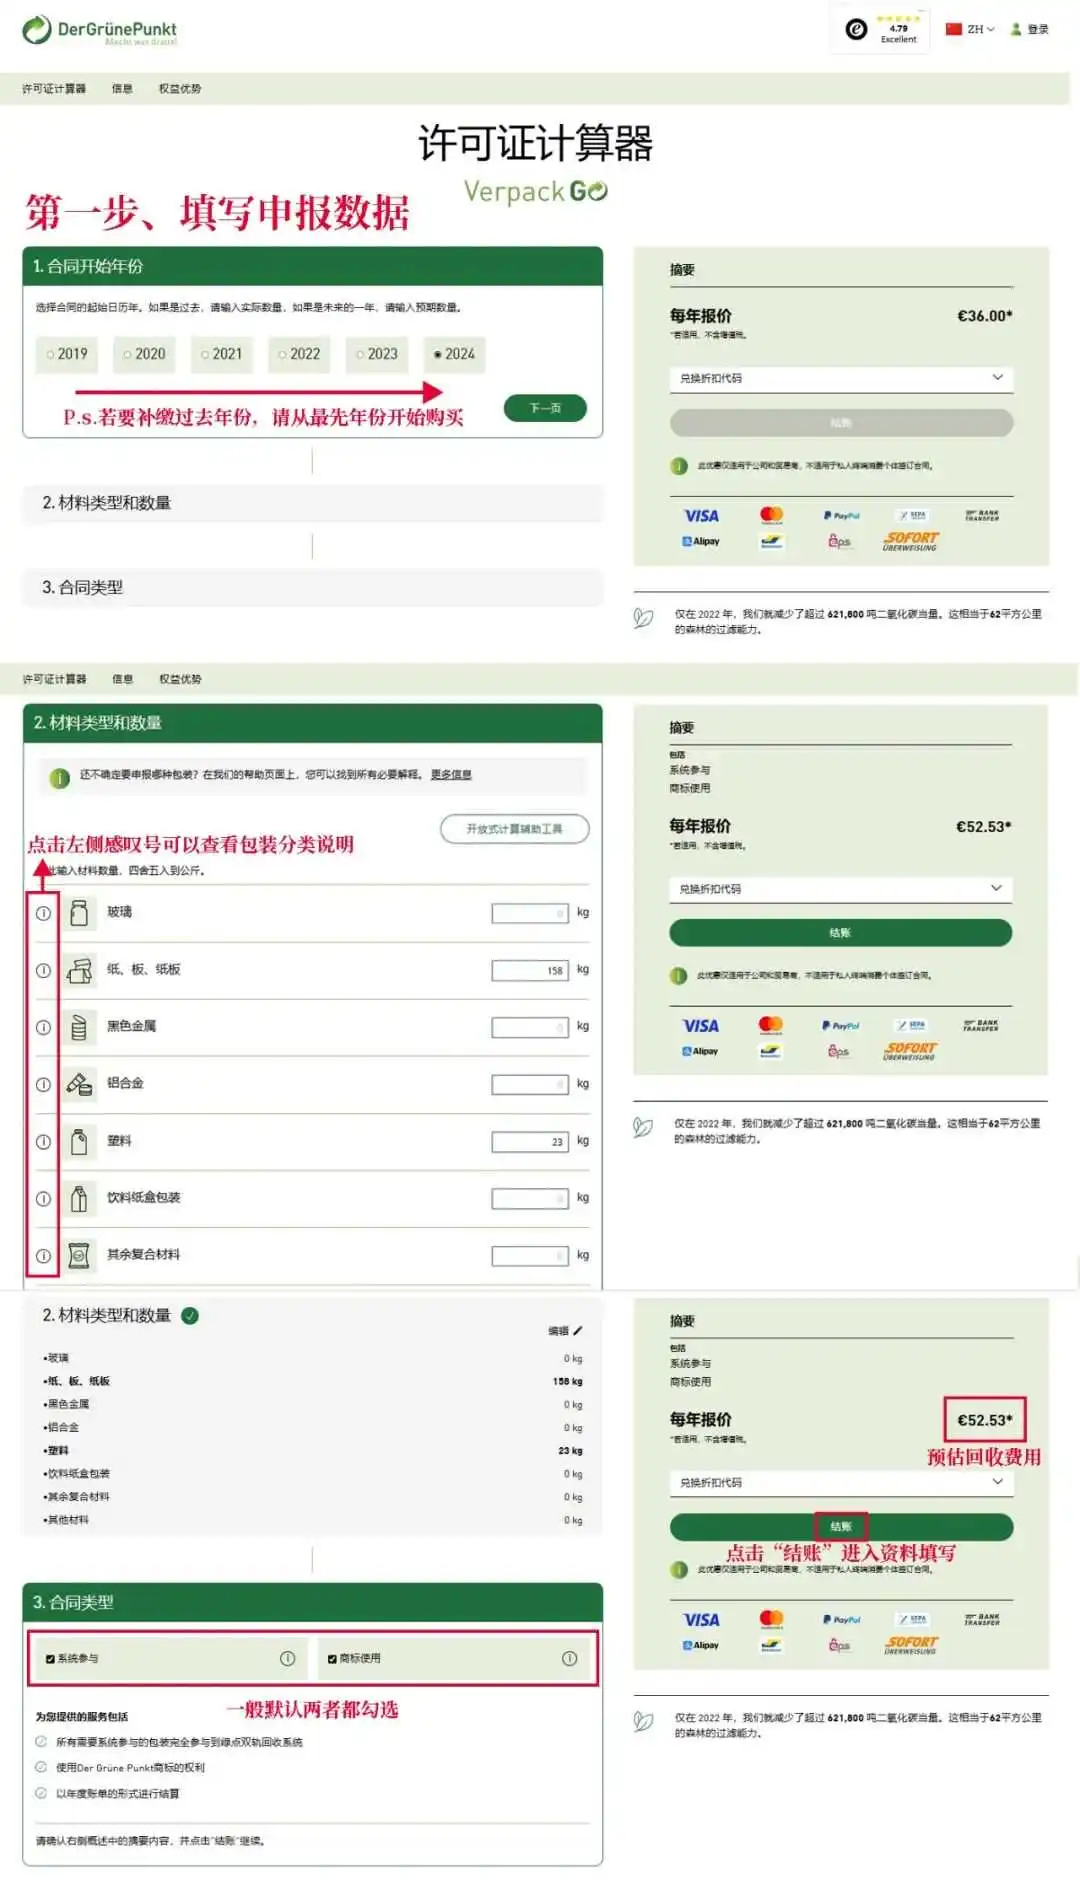Open 信息 menu below the DerGrünePunkt logo

point(122,89)
